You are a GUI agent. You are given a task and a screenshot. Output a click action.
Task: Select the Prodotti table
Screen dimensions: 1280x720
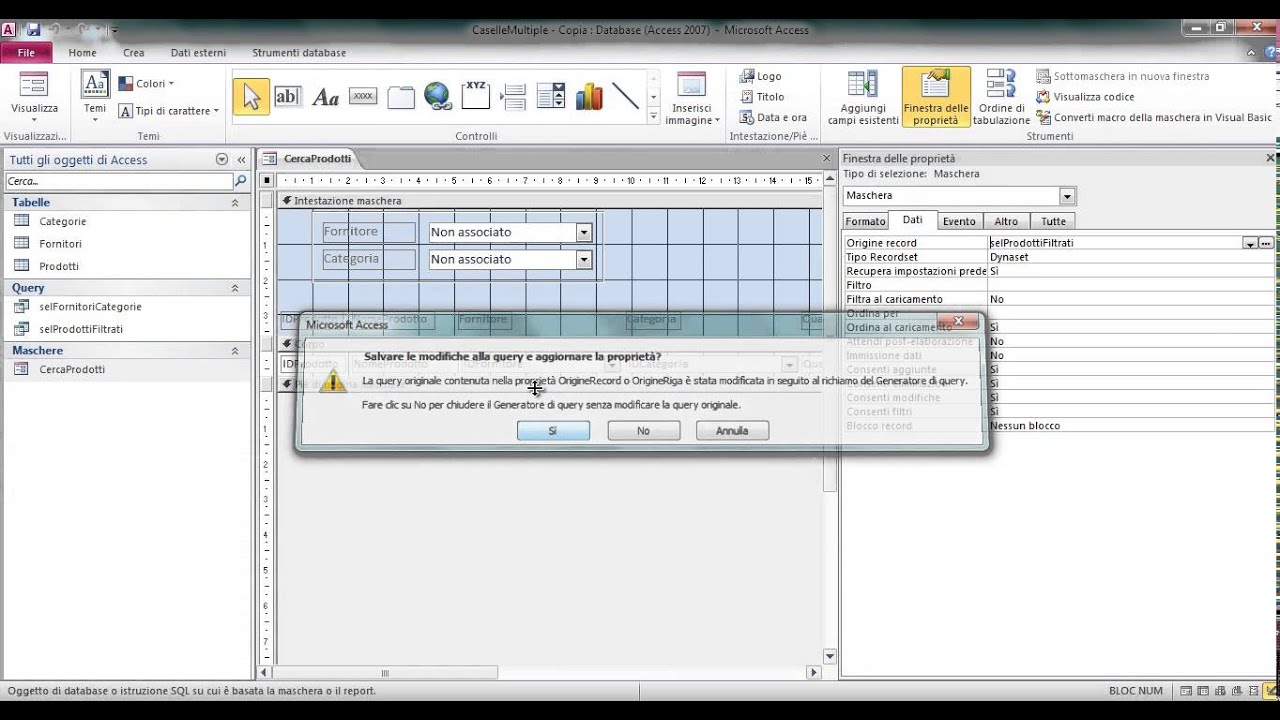[59, 266]
